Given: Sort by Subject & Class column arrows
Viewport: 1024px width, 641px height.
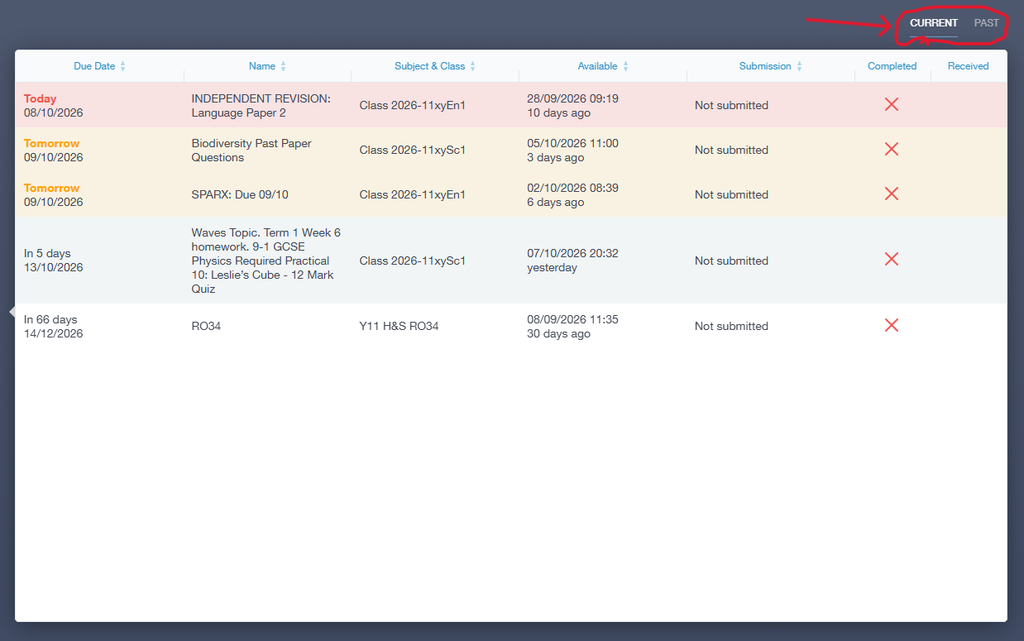Looking at the screenshot, I should pos(473,66).
